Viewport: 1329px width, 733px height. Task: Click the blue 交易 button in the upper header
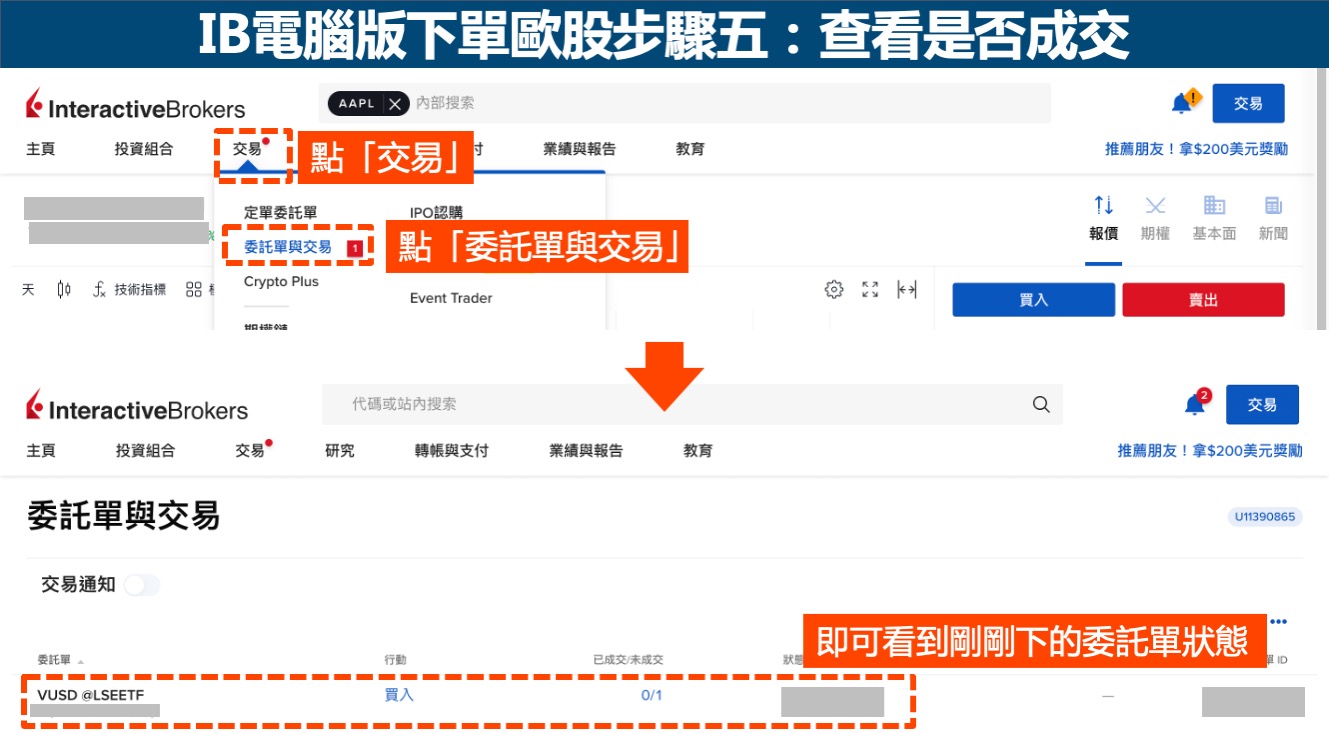coord(1248,103)
